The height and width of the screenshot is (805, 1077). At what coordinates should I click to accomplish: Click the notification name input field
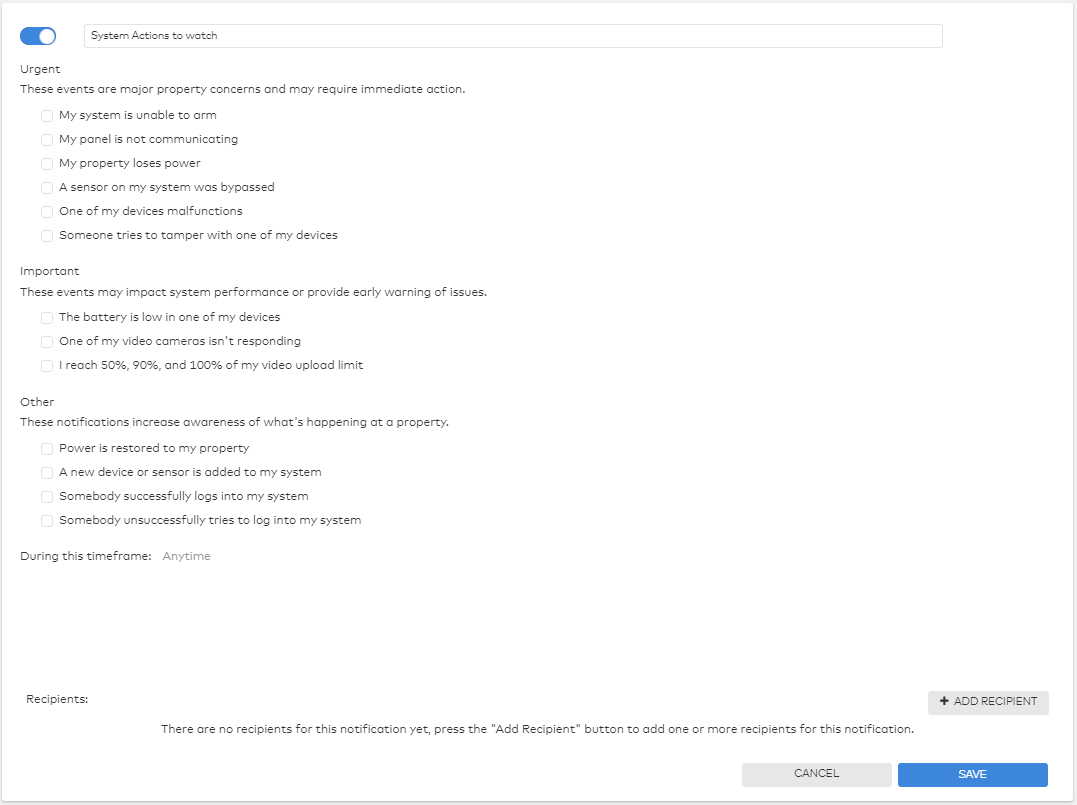tap(513, 36)
